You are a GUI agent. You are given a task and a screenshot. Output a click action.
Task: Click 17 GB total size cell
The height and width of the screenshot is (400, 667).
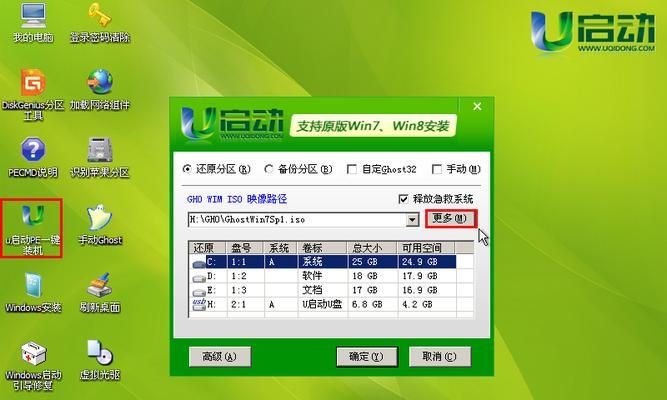[x=365, y=290]
